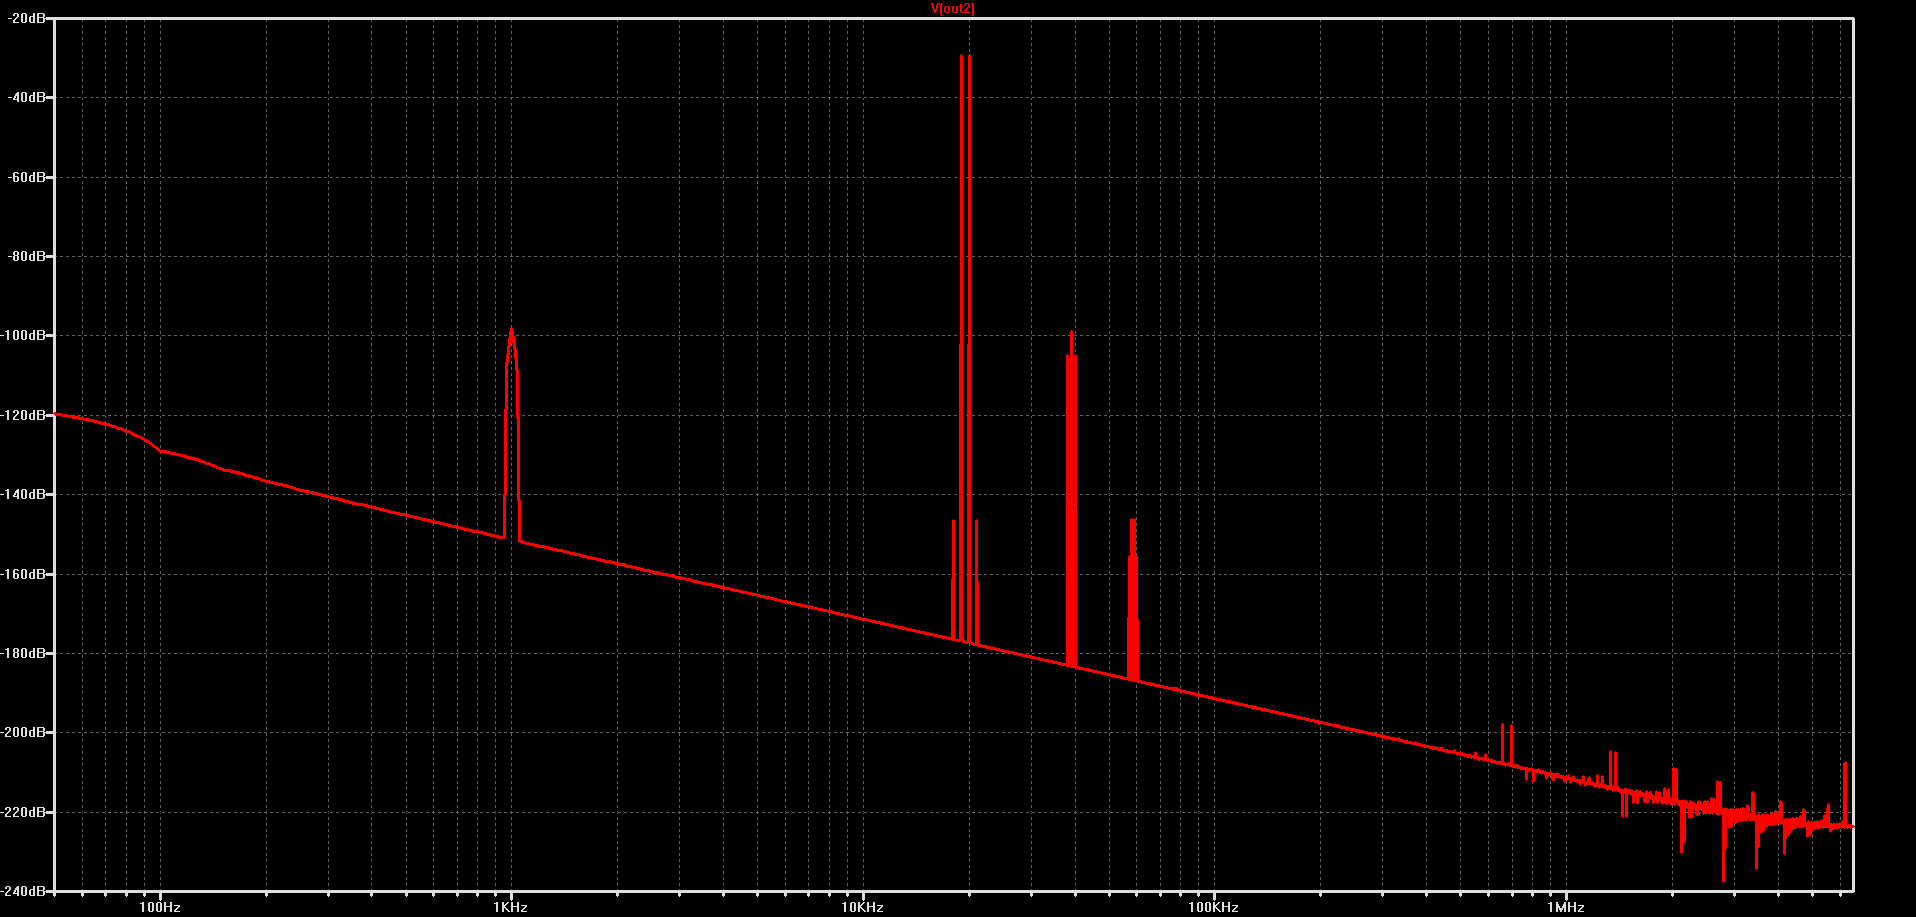Click the harmonic peak near 60KHz

click(1133, 521)
